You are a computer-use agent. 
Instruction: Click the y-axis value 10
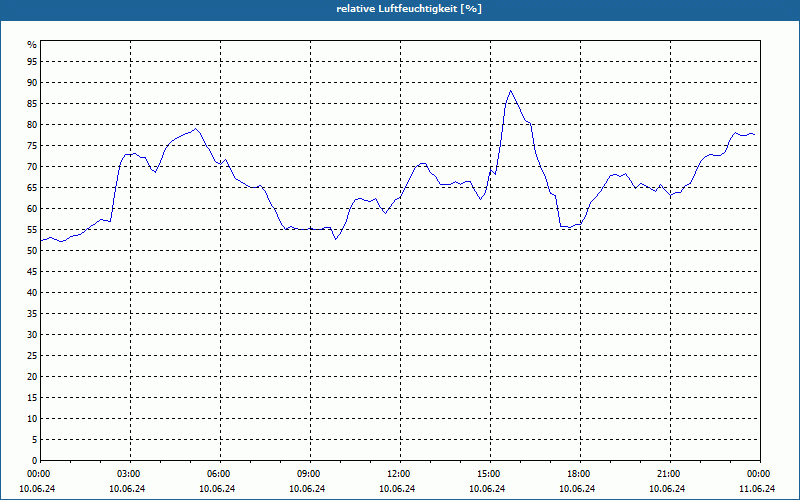coord(32,418)
